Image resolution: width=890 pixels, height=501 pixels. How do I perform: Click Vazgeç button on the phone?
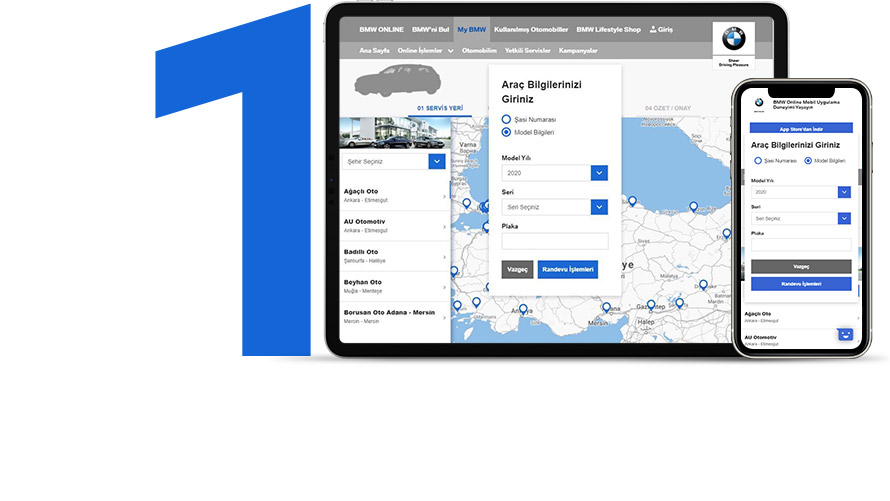point(801,267)
